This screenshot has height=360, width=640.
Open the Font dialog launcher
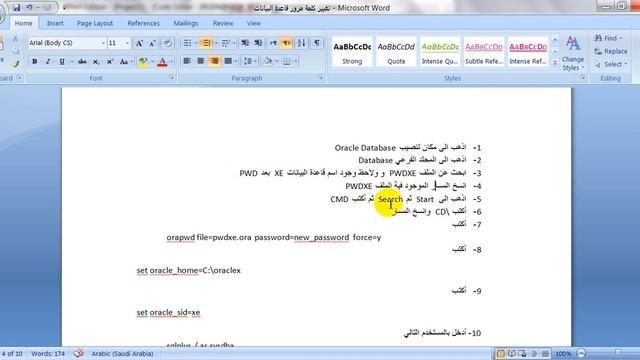coord(171,78)
